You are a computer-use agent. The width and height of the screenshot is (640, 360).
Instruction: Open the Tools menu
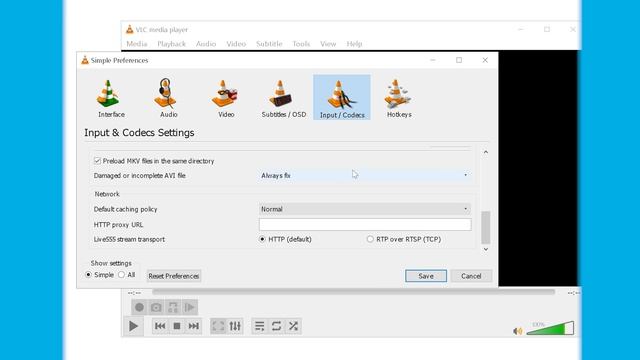click(x=301, y=44)
